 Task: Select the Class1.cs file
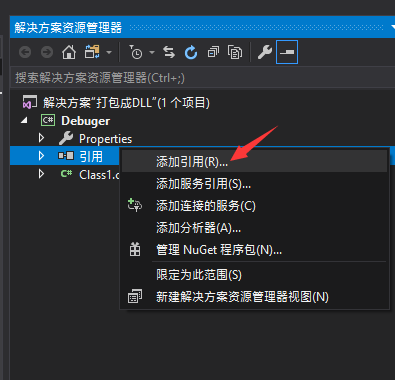click(99, 175)
